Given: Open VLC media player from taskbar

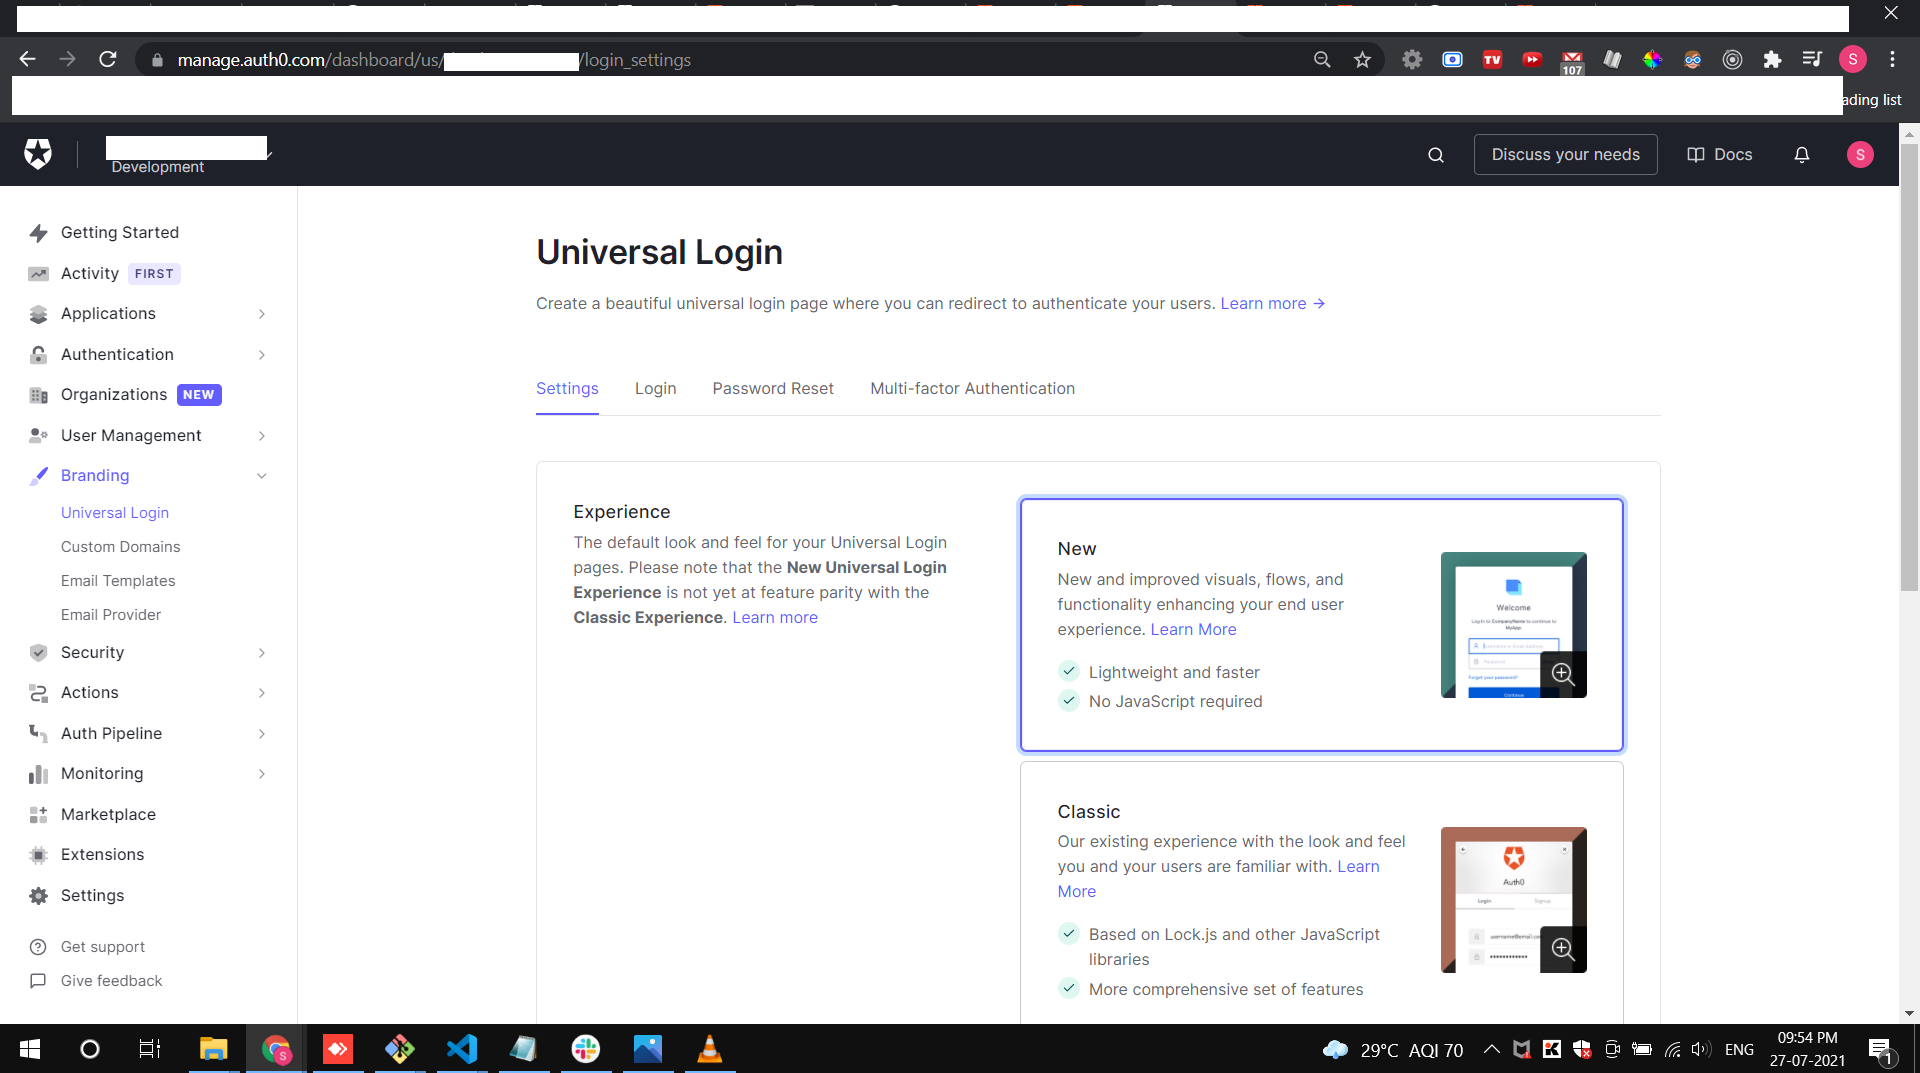Looking at the screenshot, I should (x=710, y=1049).
